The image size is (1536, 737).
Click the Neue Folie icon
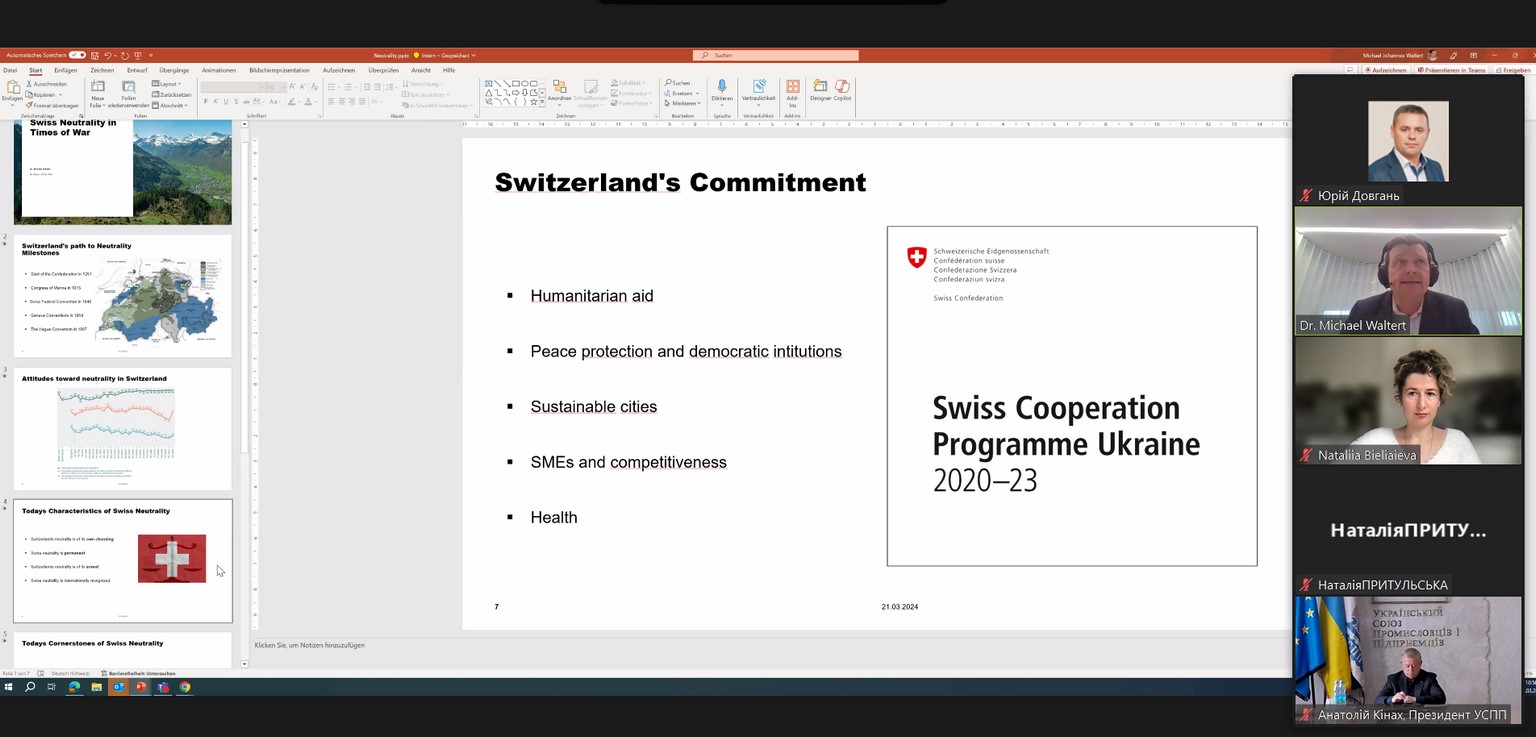[x=98, y=88]
